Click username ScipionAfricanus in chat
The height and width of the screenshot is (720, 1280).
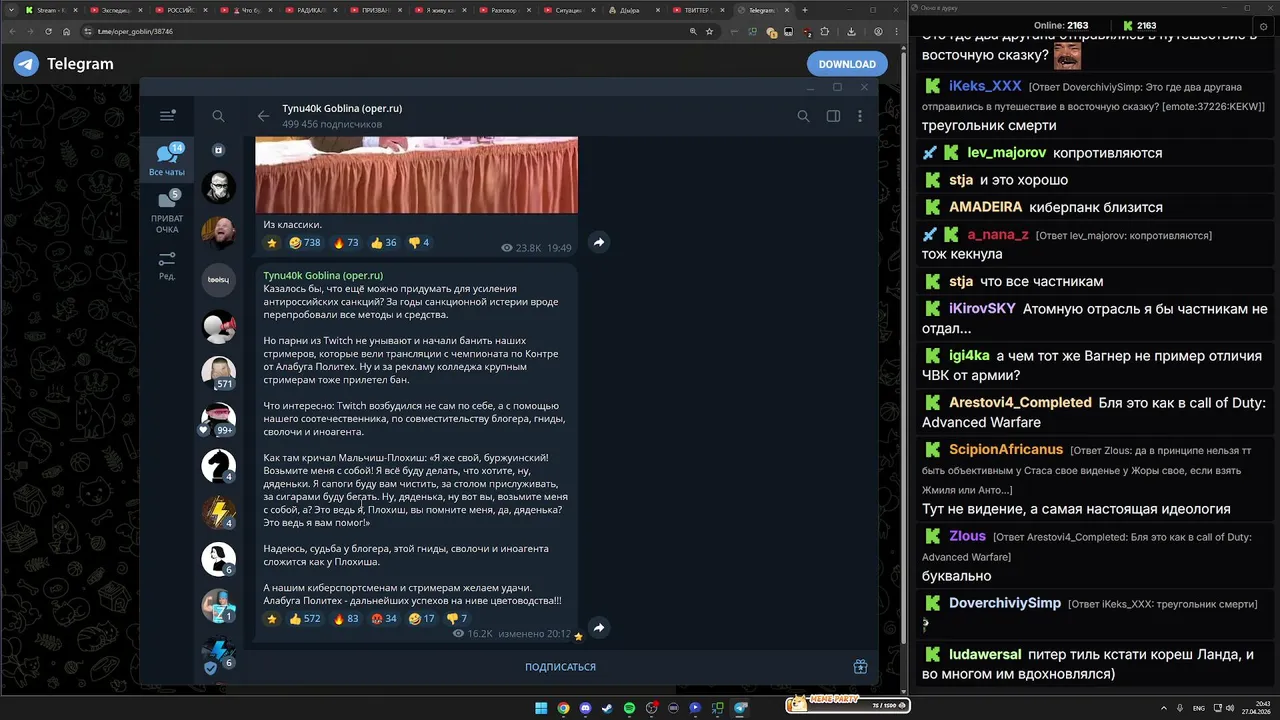[x=1006, y=450]
